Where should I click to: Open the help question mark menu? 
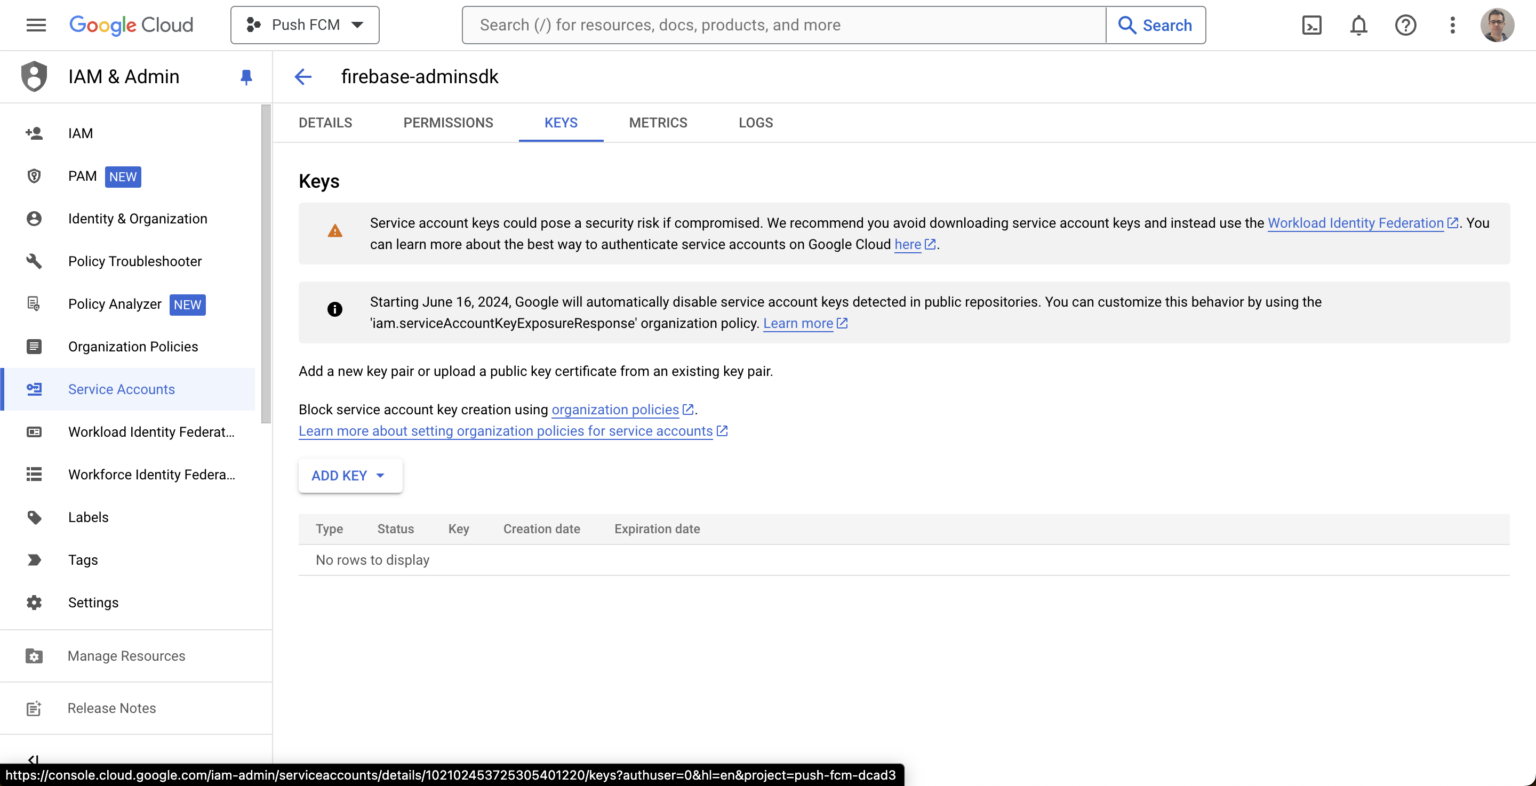point(1405,25)
